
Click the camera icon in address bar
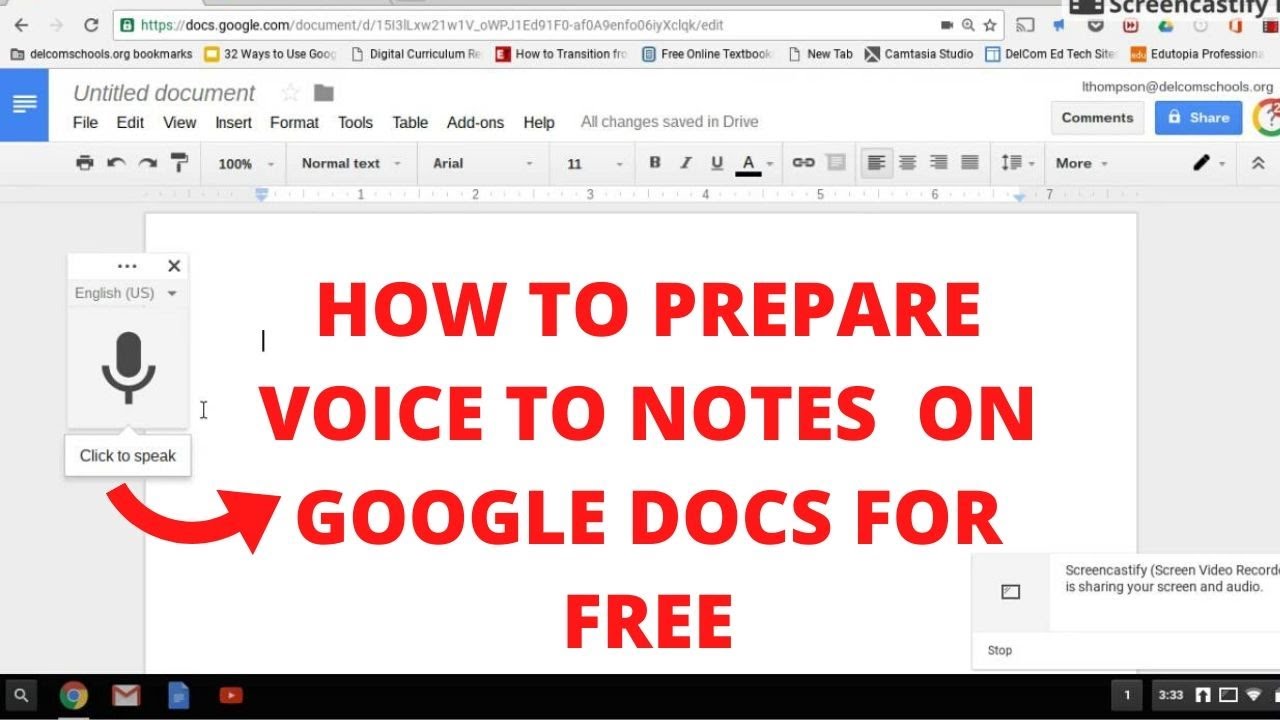947,25
